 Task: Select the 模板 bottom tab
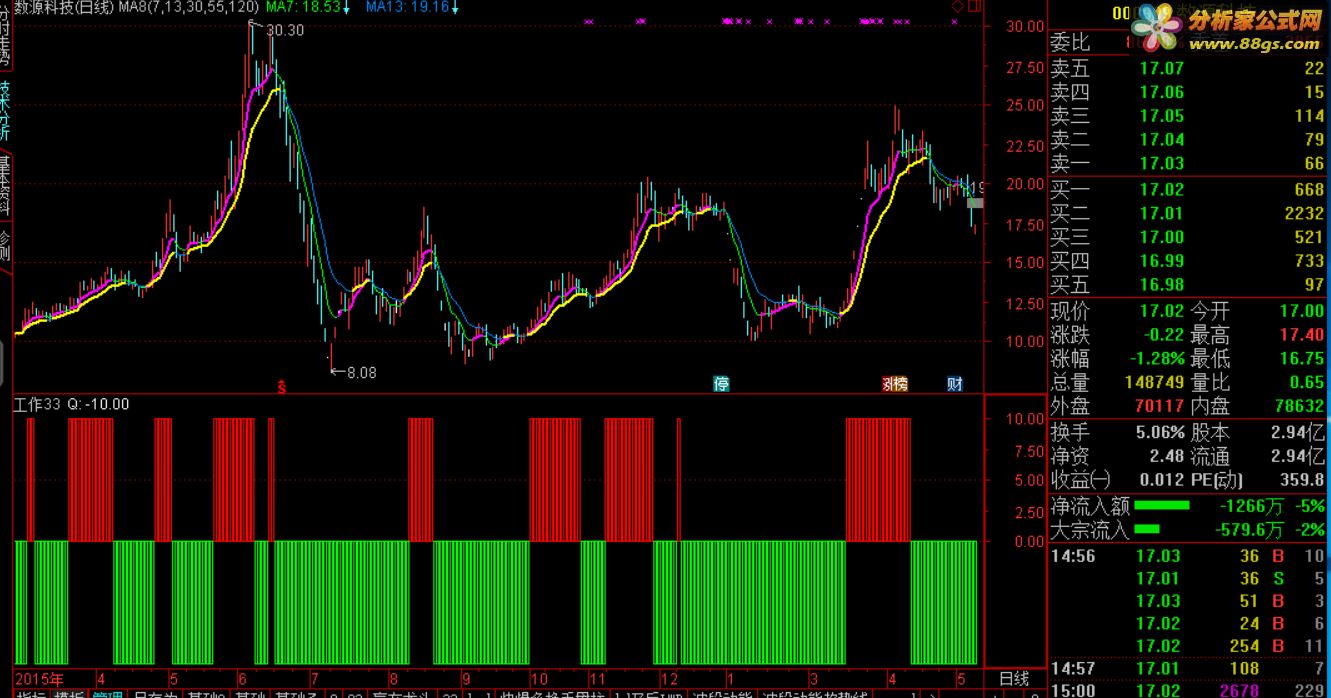(x=70, y=692)
